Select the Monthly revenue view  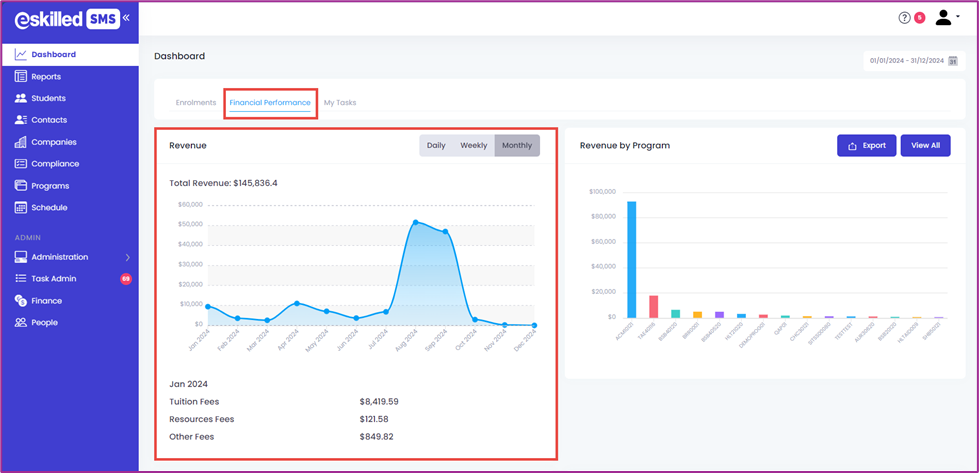(x=517, y=145)
